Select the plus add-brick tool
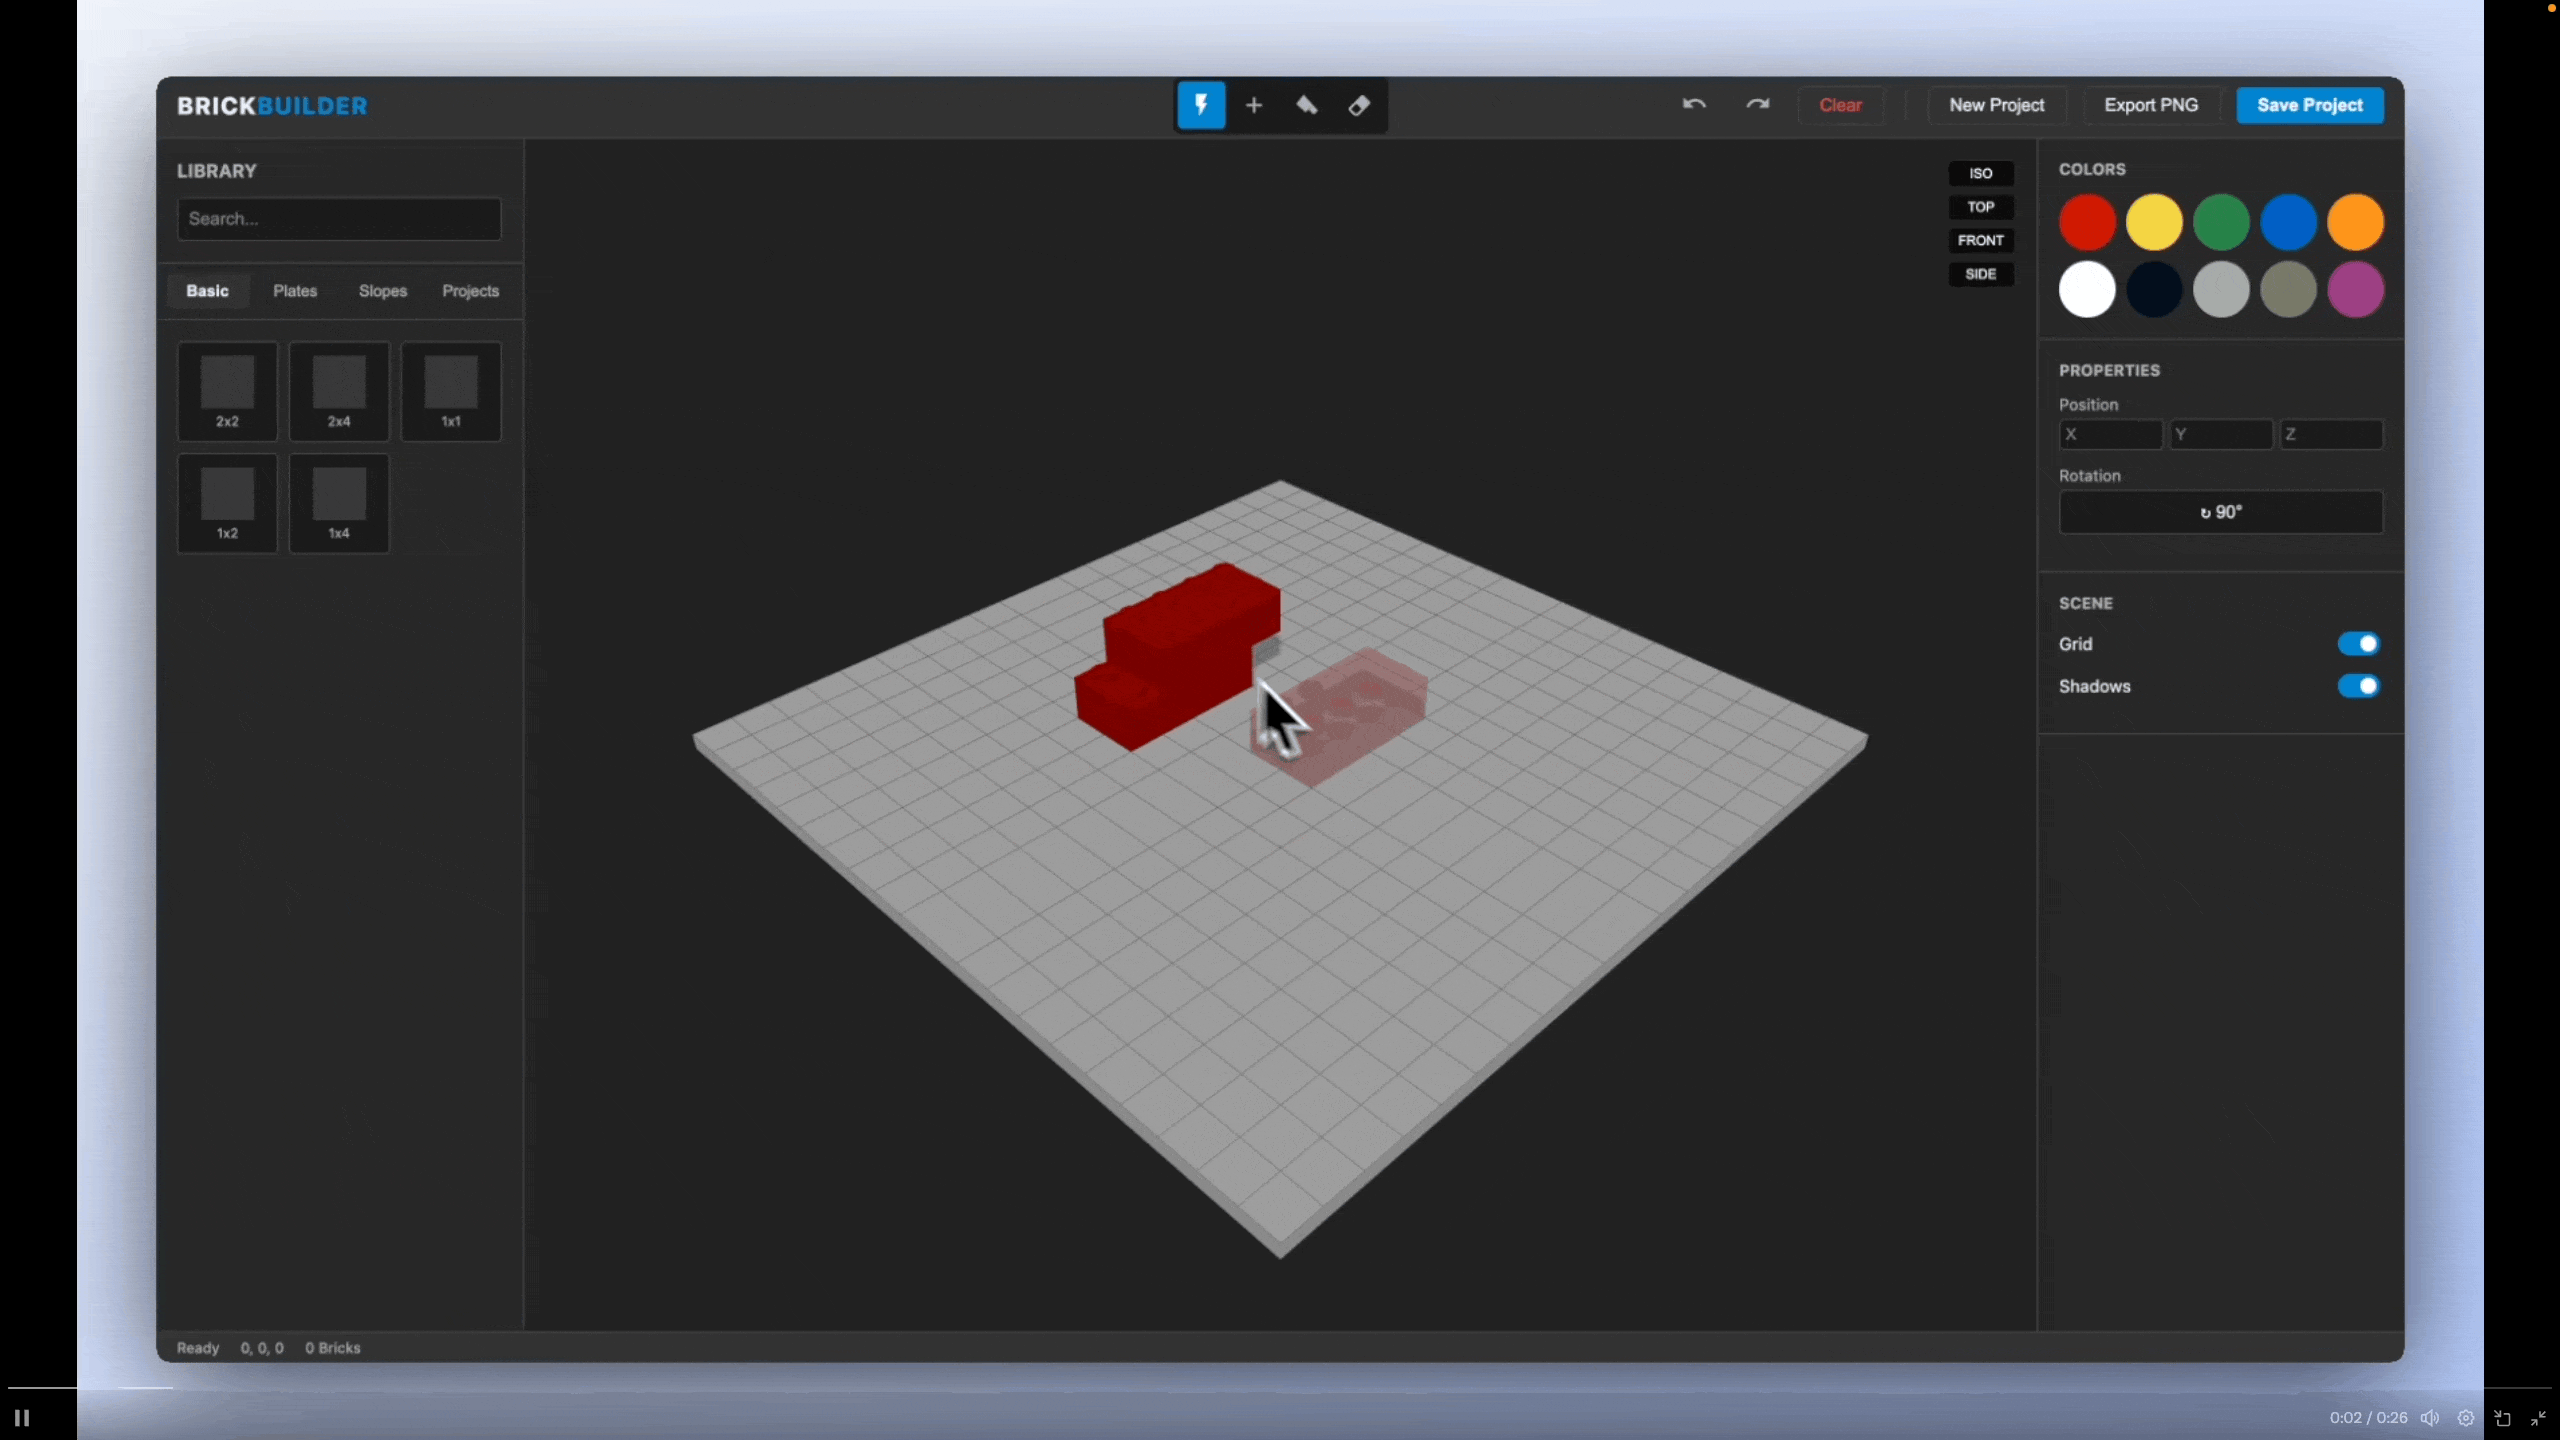Image resolution: width=2560 pixels, height=1440 pixels. pos(1254,105)
